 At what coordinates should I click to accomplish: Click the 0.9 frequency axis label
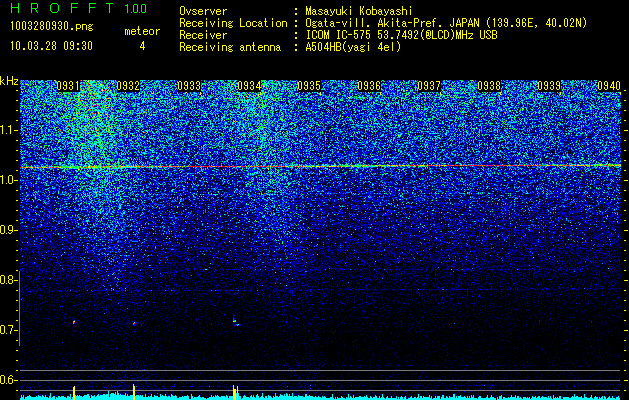7,230
